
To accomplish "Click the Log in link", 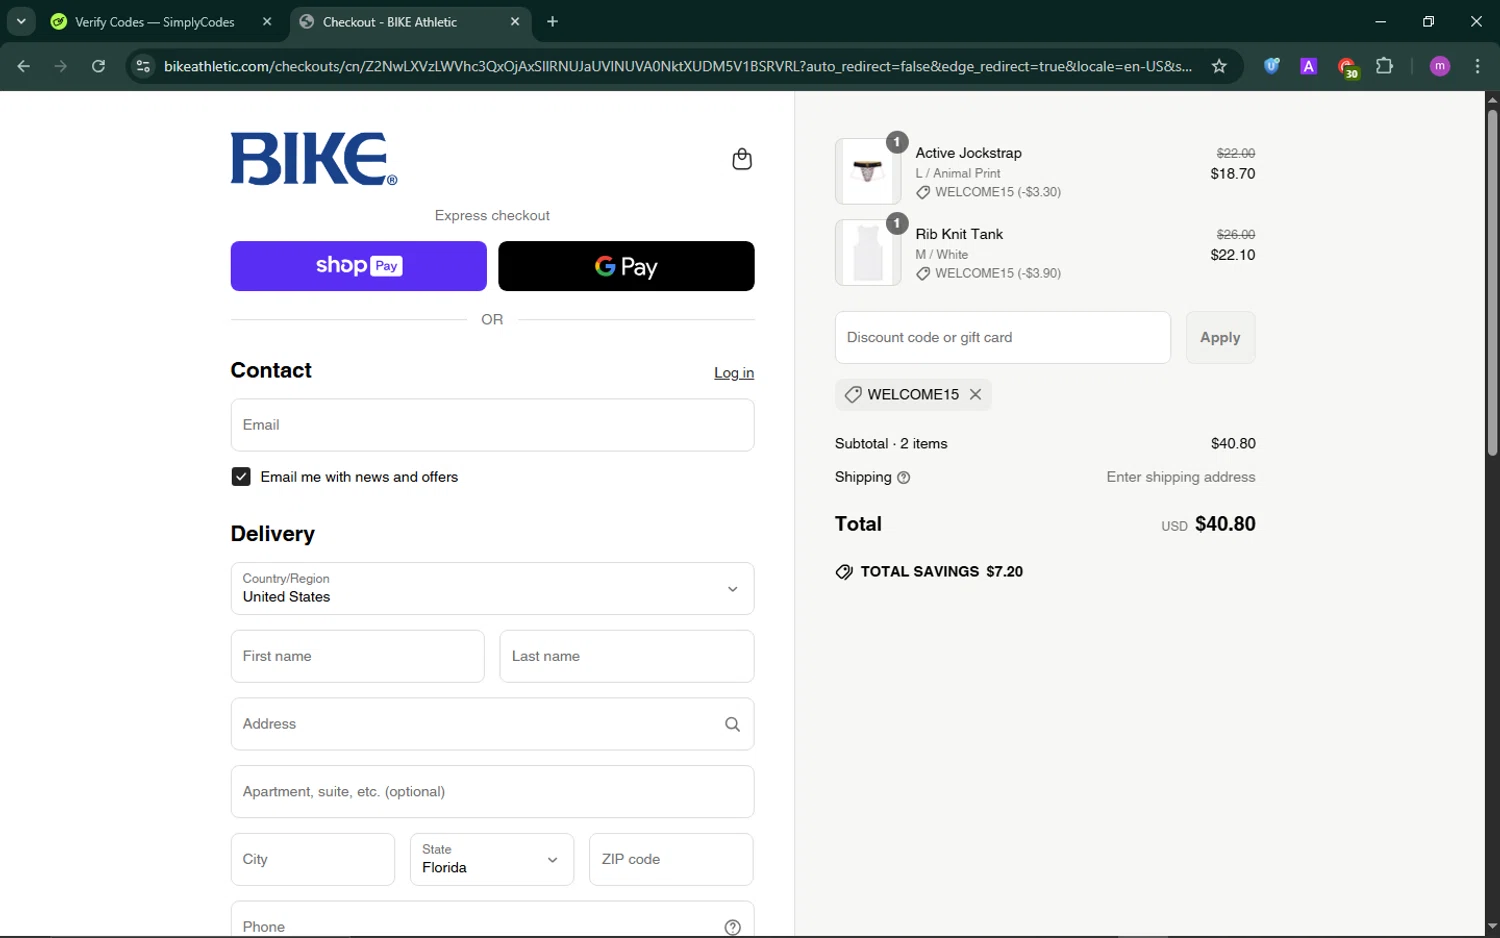I will tap(734, 373).
